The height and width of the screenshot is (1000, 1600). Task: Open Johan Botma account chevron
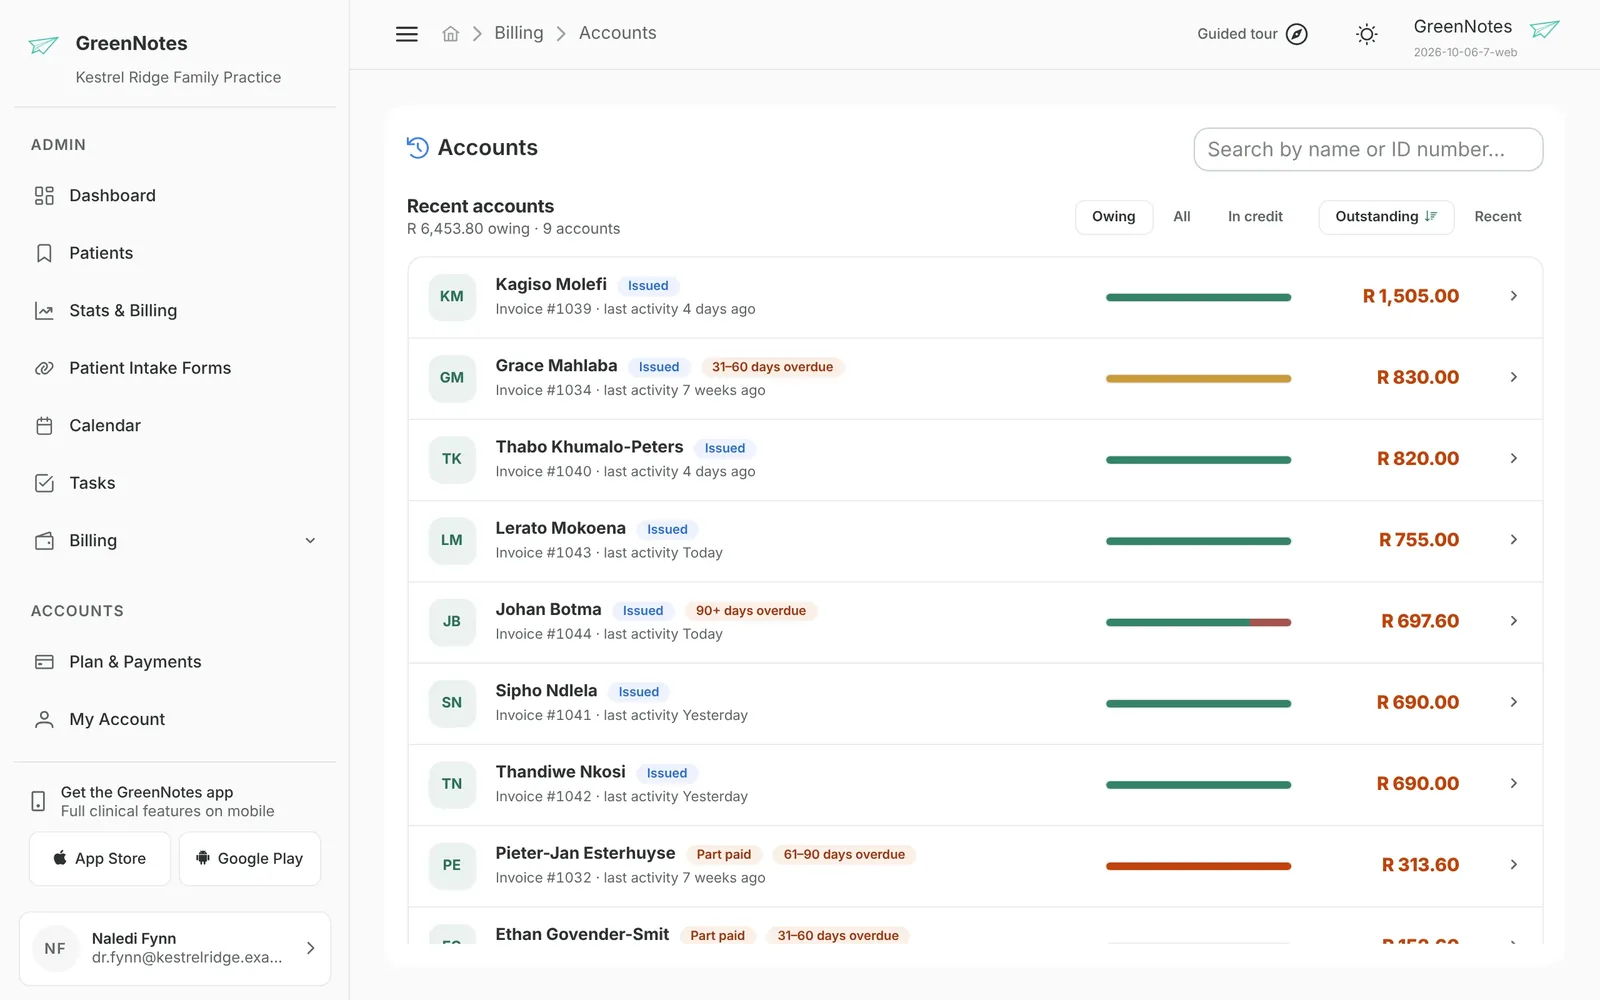click(1514, 621)
